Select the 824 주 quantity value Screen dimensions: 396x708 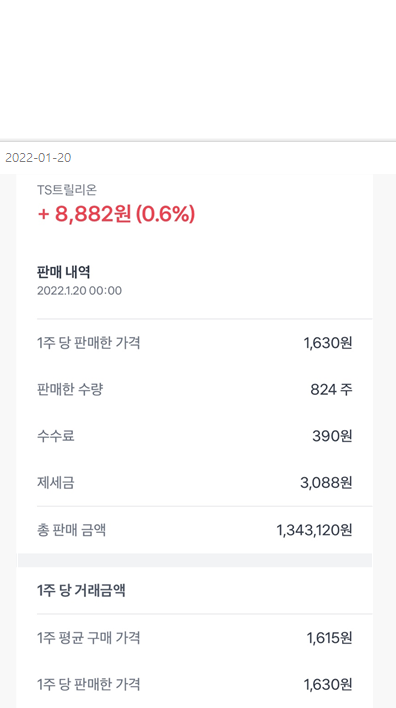[331, 390]
